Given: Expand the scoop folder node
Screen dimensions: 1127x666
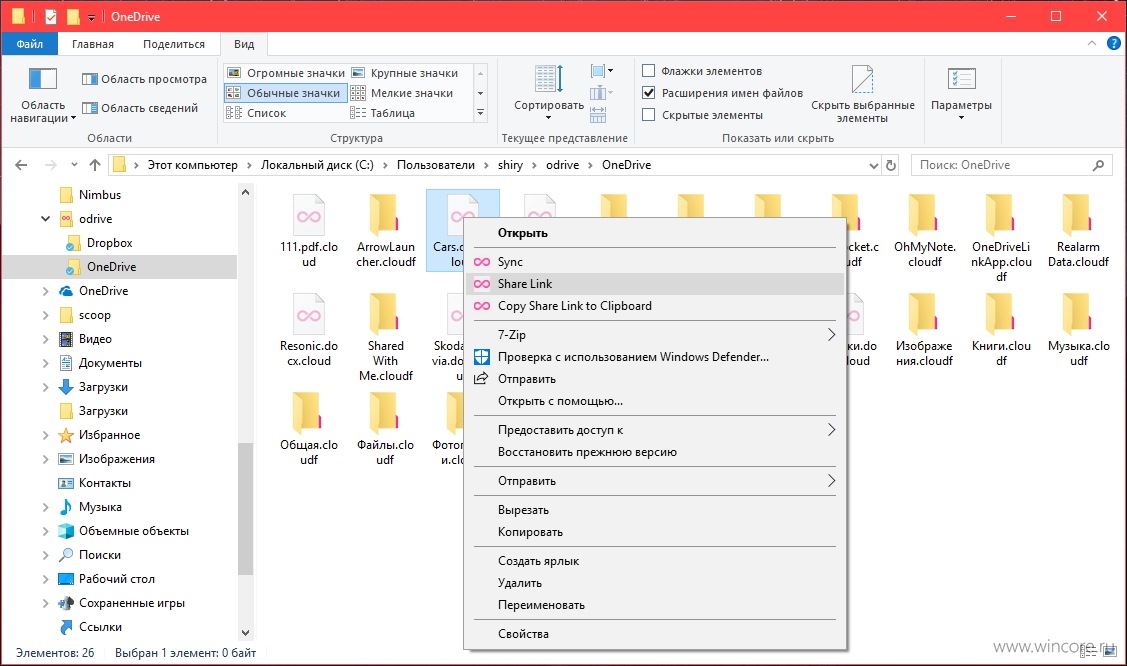Looking at the screenshot, I should click(45, 315).
